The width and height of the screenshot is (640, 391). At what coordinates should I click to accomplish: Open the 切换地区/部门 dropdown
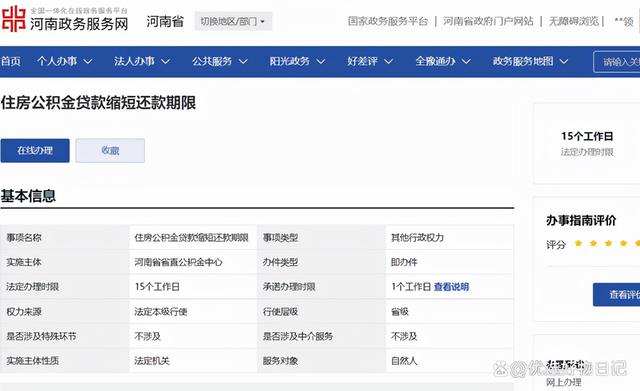pos(233,21)
